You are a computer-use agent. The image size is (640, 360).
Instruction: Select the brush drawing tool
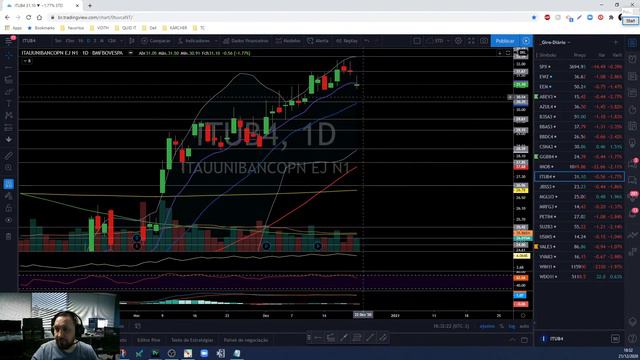coord(9,91)
